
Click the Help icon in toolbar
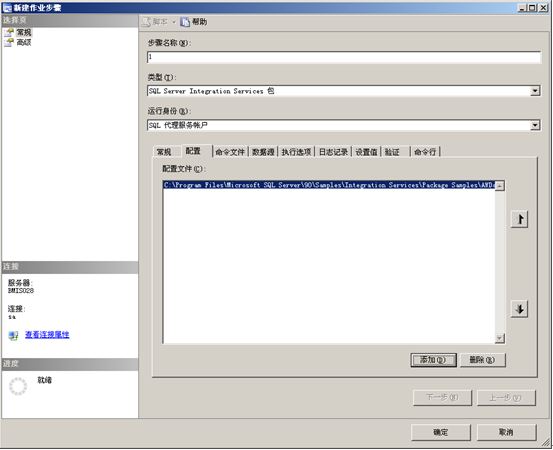coord(185,22)
